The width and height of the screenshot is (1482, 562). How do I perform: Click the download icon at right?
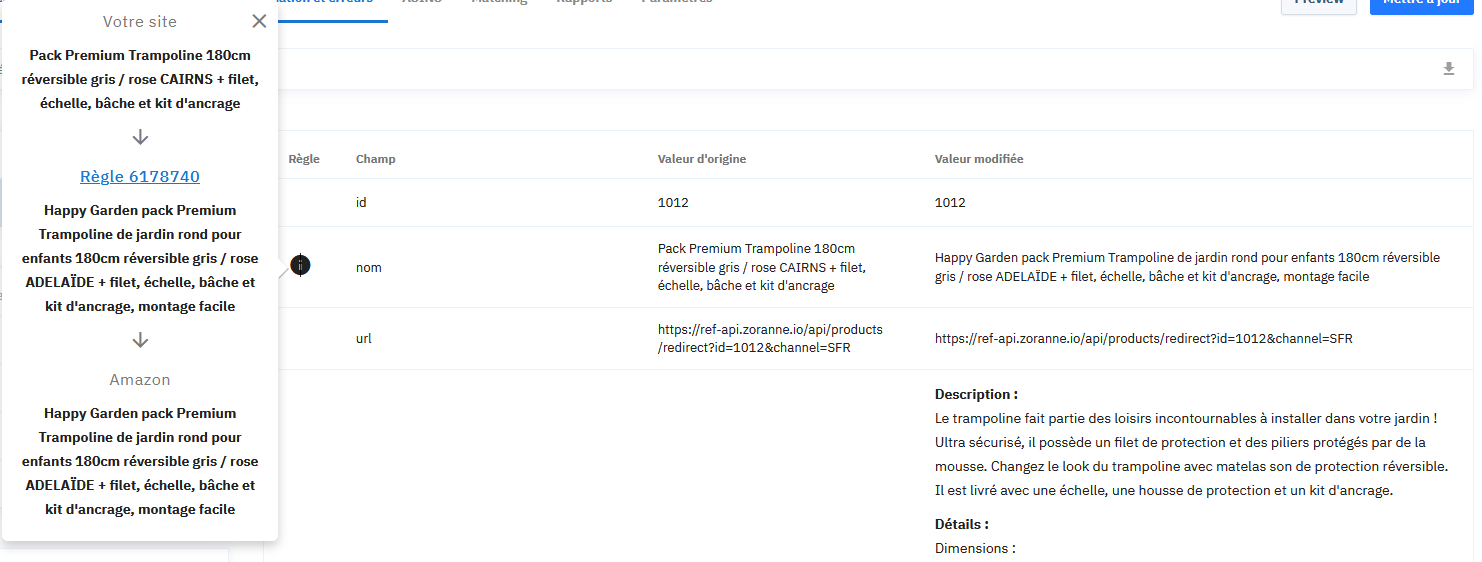1448,69
